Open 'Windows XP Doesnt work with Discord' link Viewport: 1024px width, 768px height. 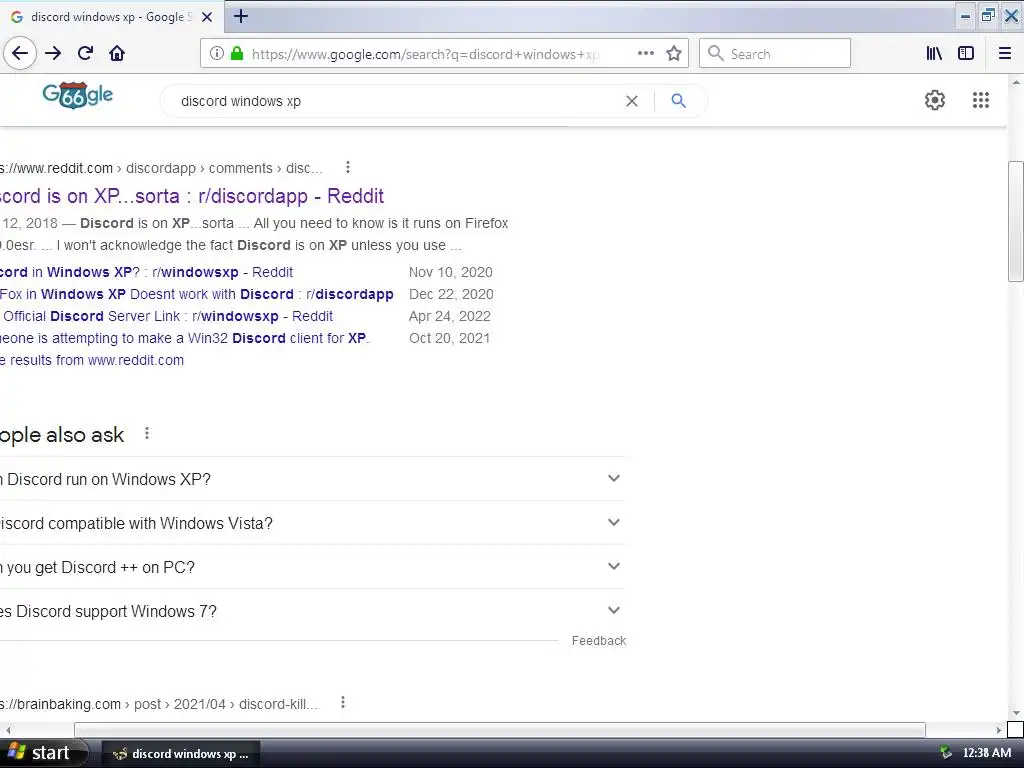click(197, 295)
